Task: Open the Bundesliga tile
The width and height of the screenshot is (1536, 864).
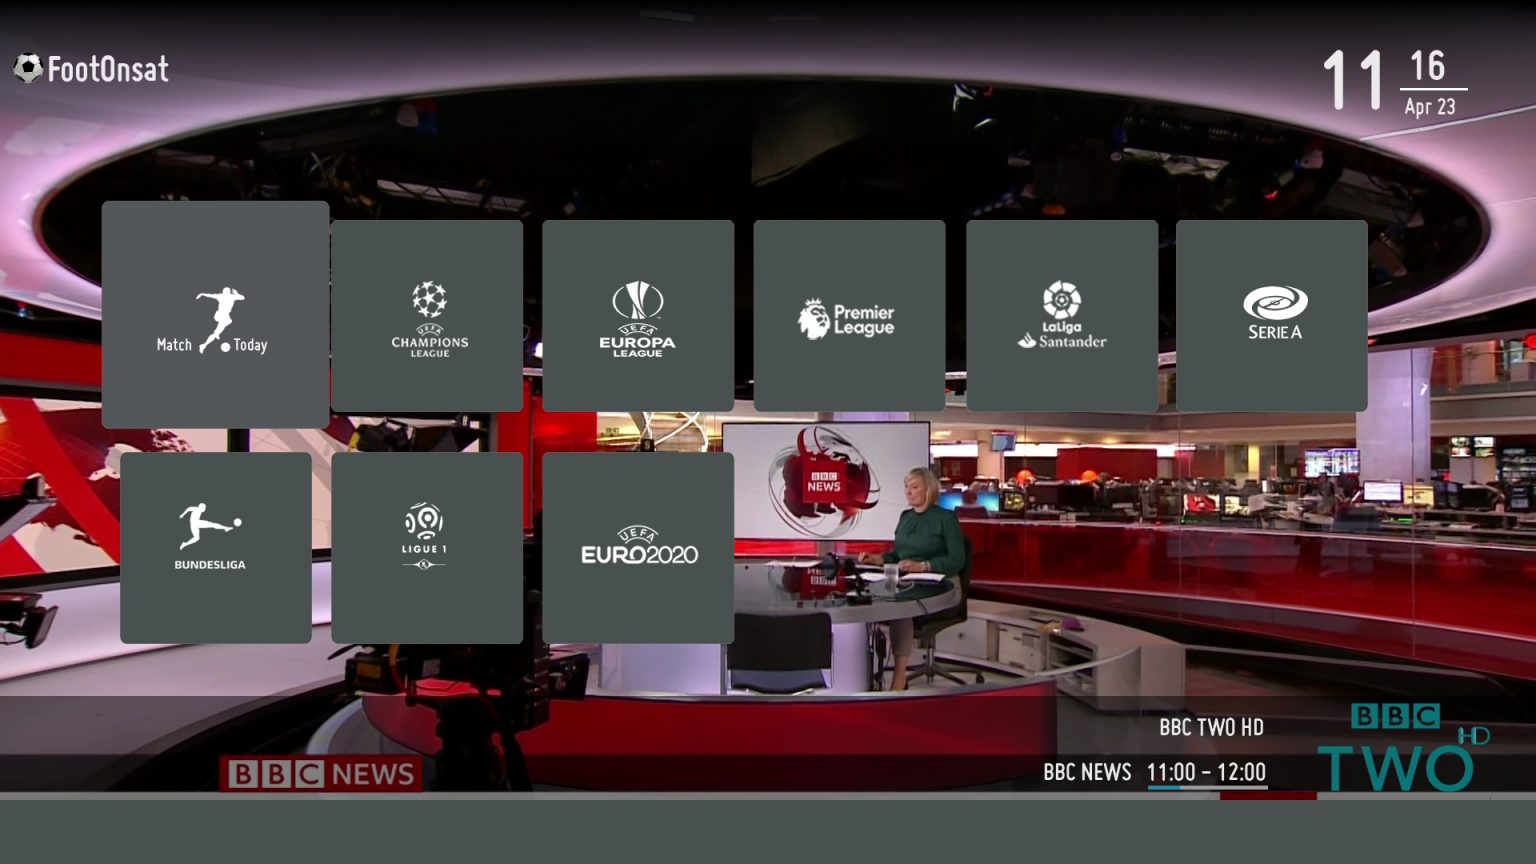Action: tap(216, 548)
